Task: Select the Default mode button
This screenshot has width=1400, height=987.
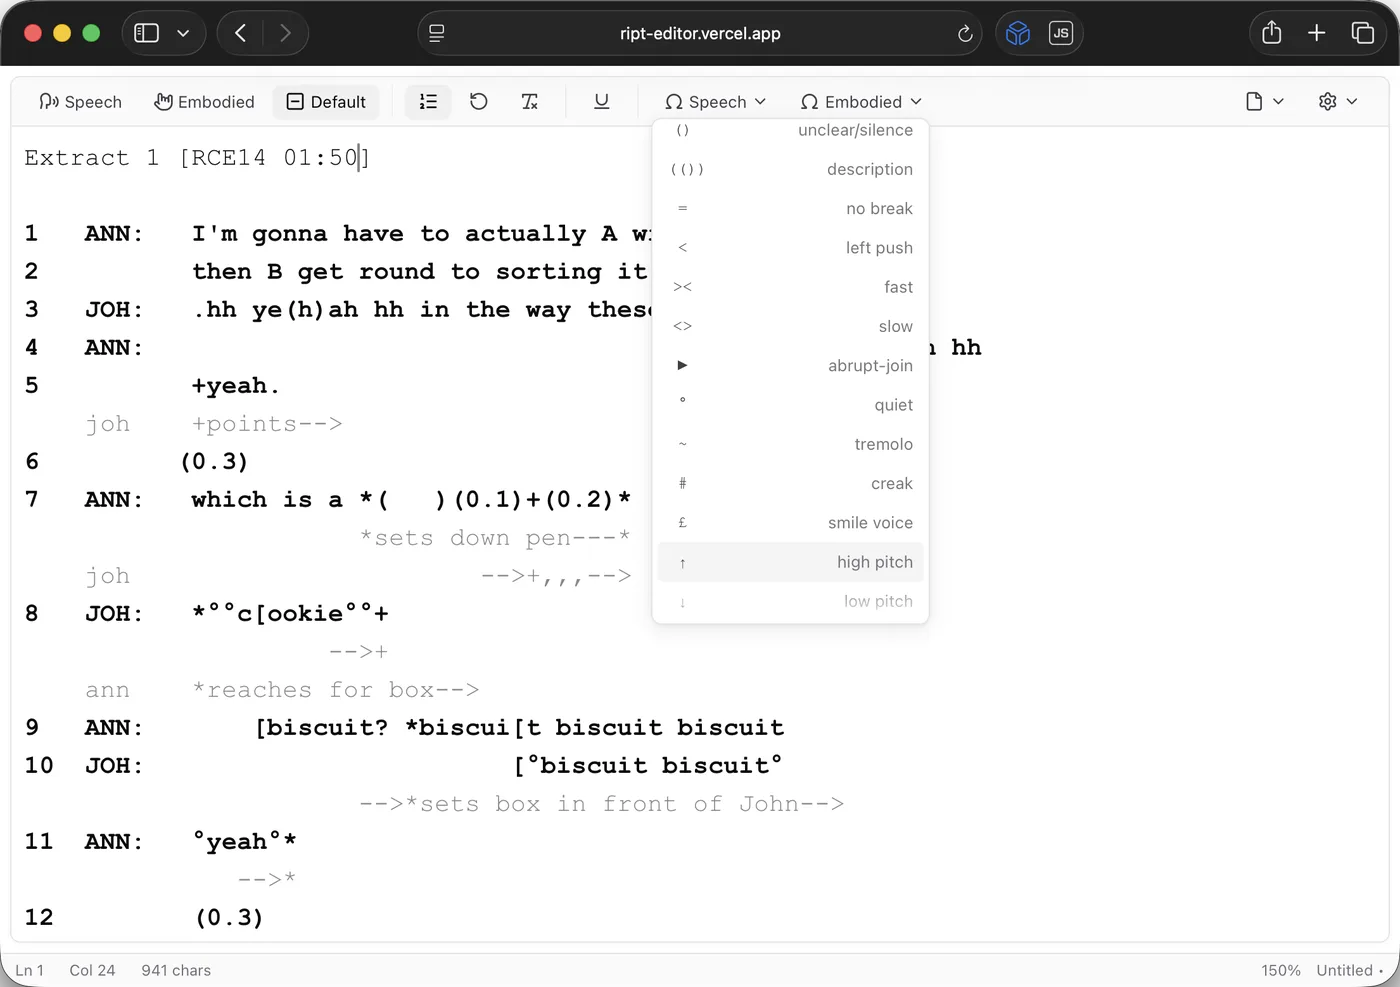Action: coord(326,102)
